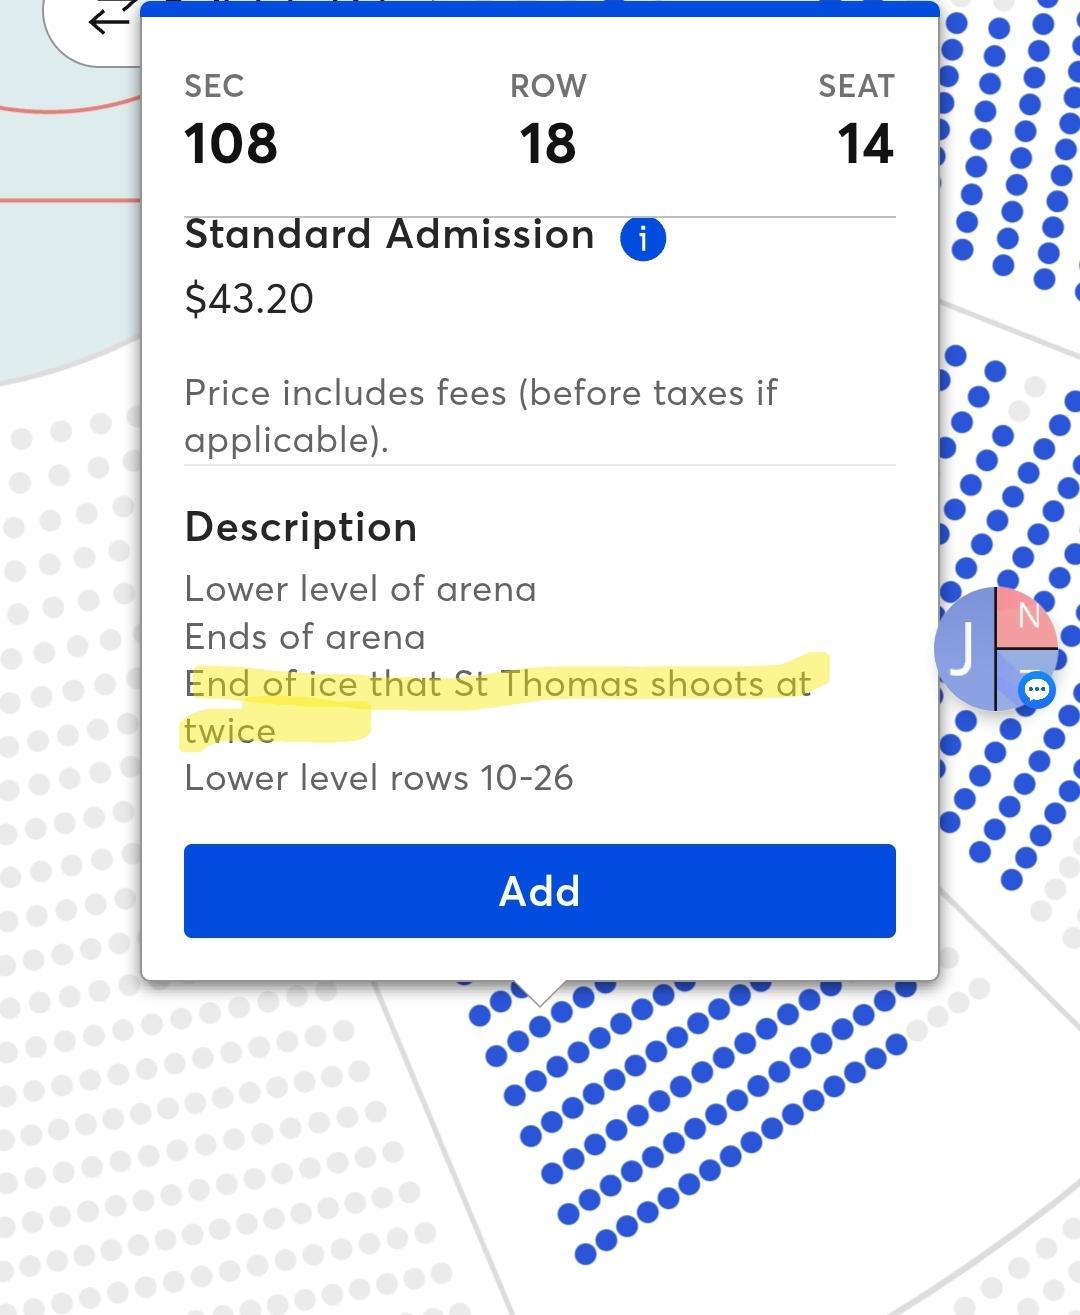Image resolution: width=1080 pixels, height=1315 pixels.
Task: Click the SEAT column label
Action: click(x=856, y=87)
